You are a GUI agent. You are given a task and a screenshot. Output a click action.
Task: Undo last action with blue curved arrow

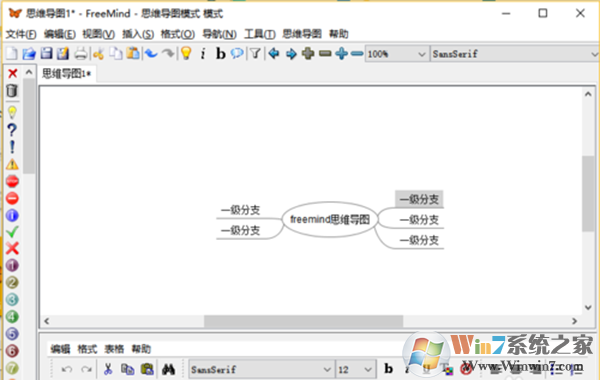coord(152,54)
